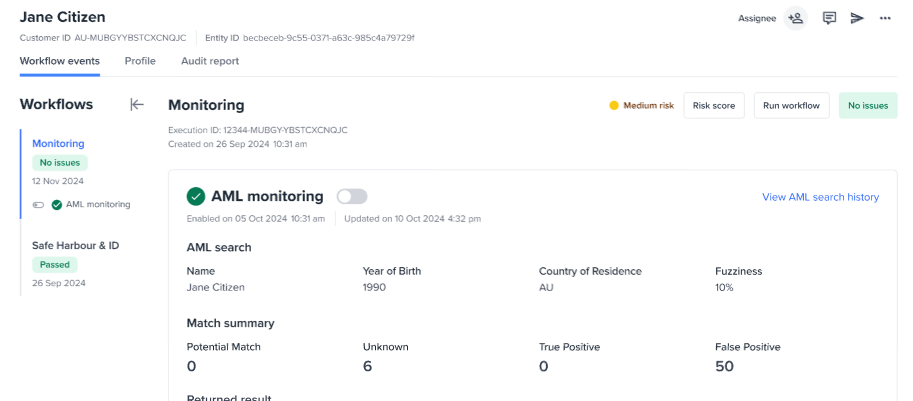The width and height of the screenshot is (913, 401).
Task: Click the No issues status badge
Action: click(867, 106)
